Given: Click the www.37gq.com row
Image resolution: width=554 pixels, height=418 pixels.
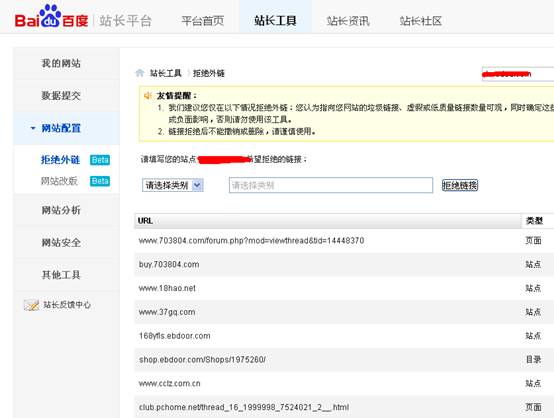Looking at the screenshot, I should [x=344, y=312].
